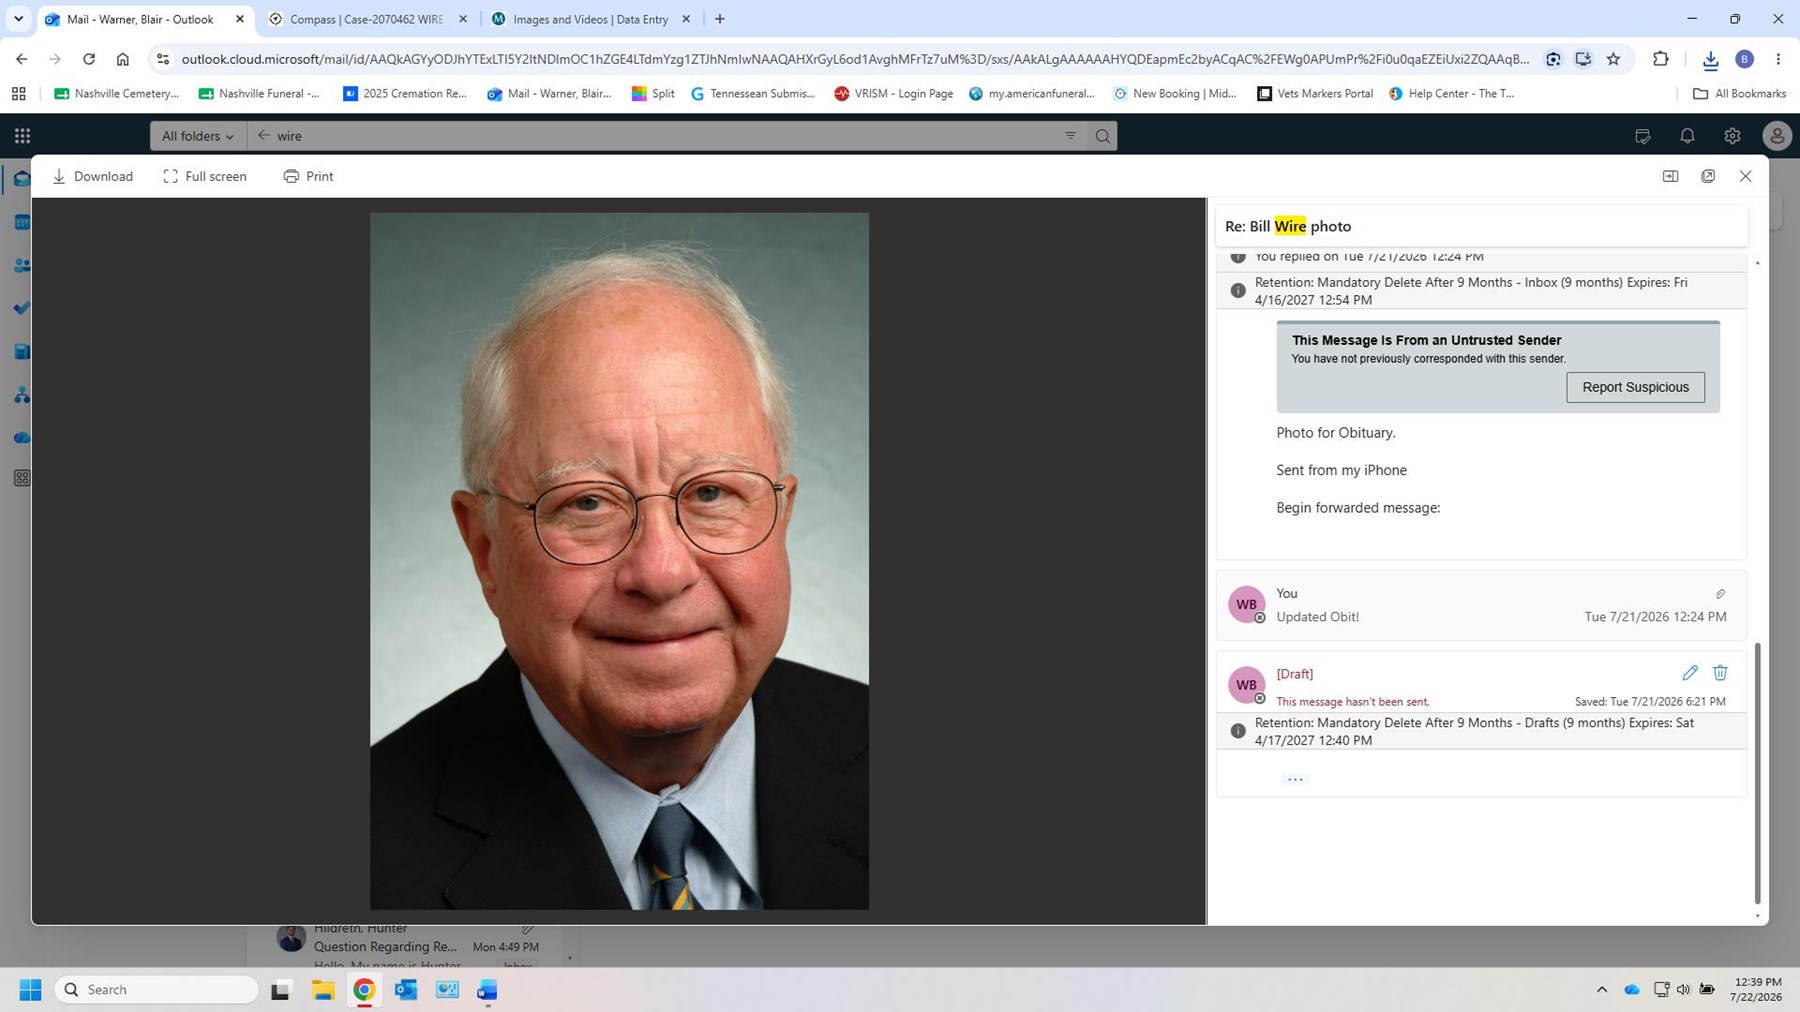The width and height of the screenshot is (1800, 1012).
Task: Open File Explorer from taskbar
Action: pyautogui.click(x=322, y=989)
